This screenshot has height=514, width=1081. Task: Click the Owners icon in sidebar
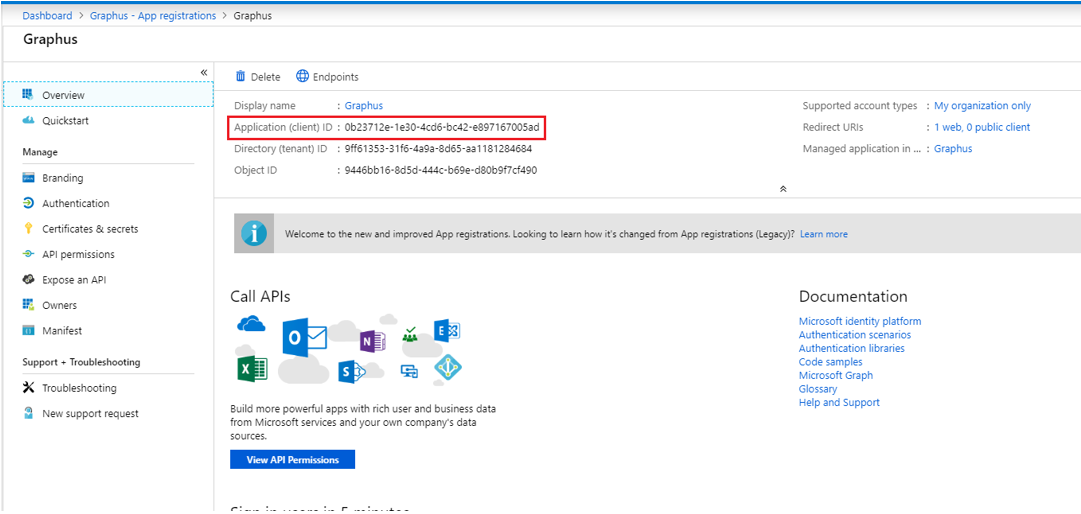click(28, 305)
